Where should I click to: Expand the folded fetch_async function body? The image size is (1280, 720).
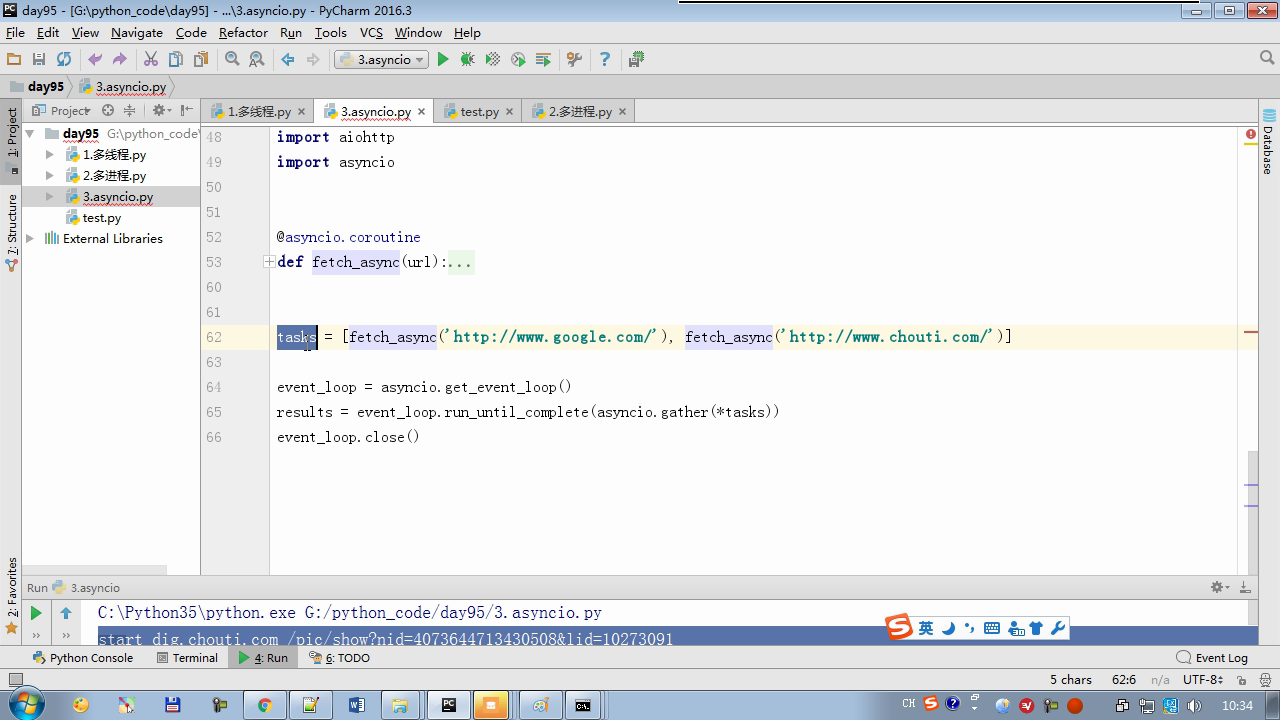(269, 262)
